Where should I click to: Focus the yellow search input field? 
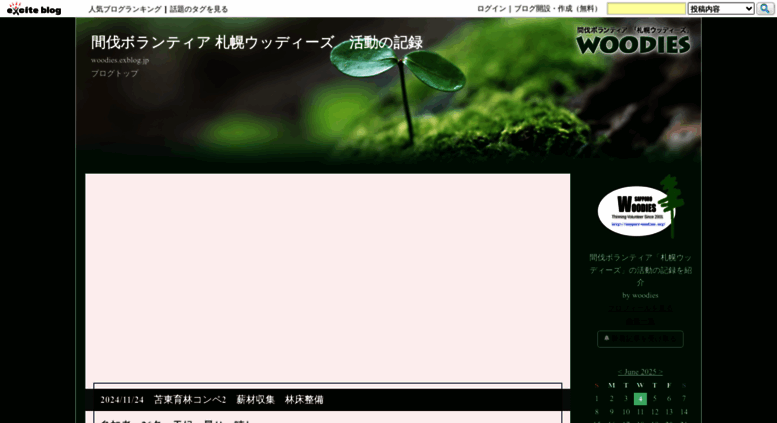coord(646,8)
